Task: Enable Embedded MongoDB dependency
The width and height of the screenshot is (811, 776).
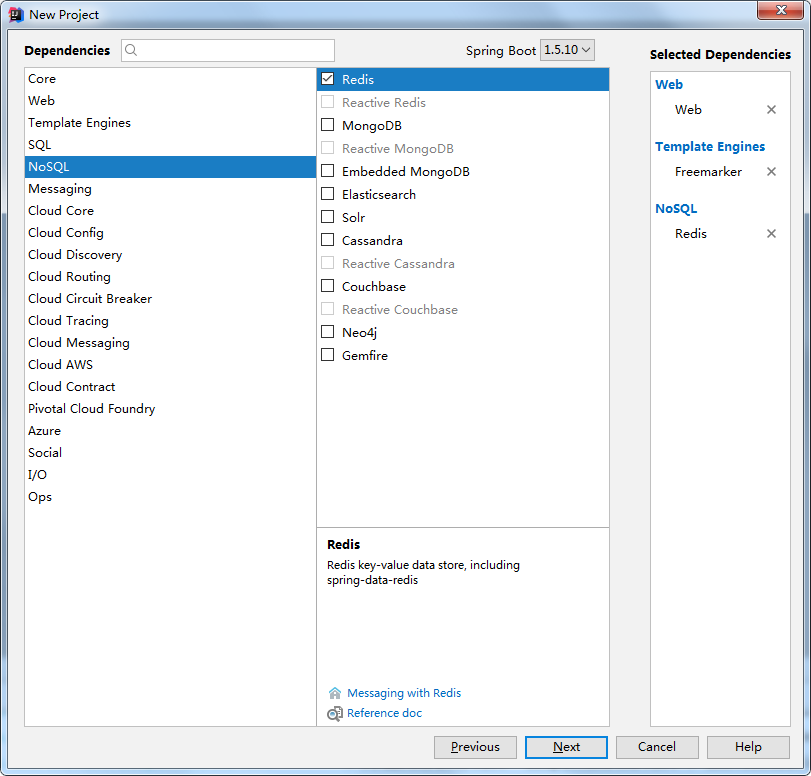Action: click(327, 171)
